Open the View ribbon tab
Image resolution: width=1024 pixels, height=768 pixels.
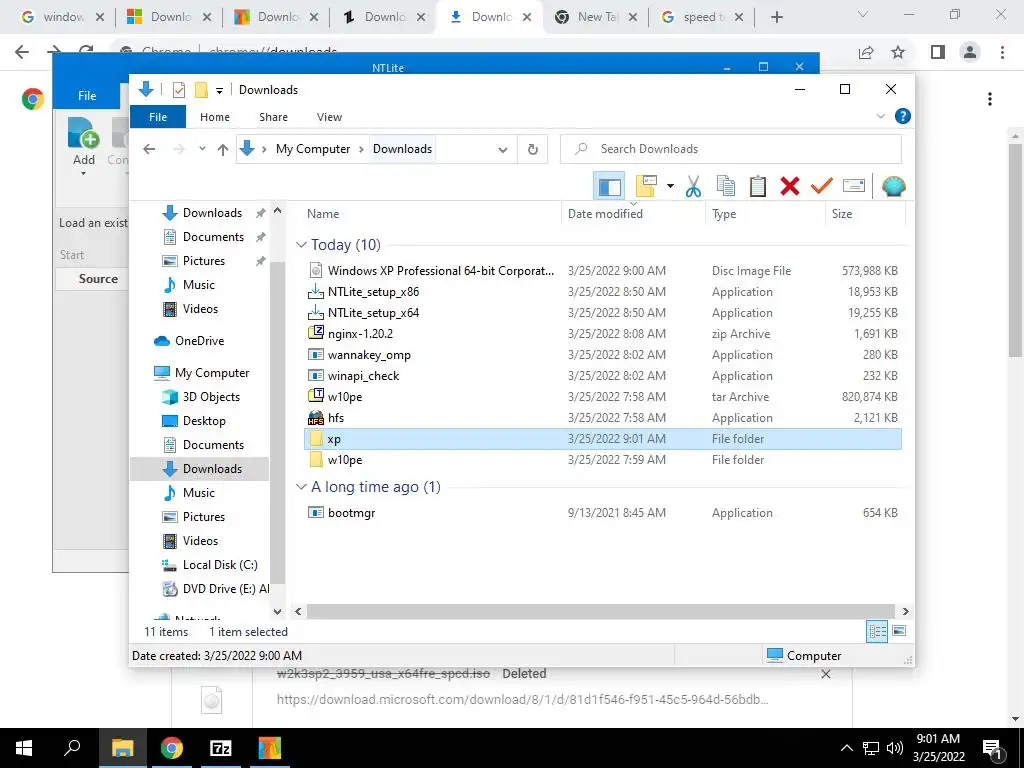click(329, 117)
